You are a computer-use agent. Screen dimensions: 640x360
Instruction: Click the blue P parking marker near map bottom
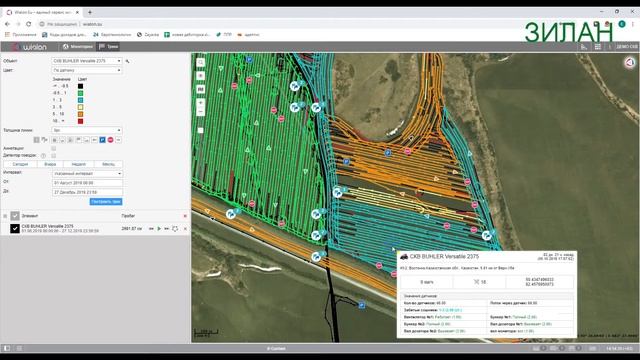coord(362,305)
